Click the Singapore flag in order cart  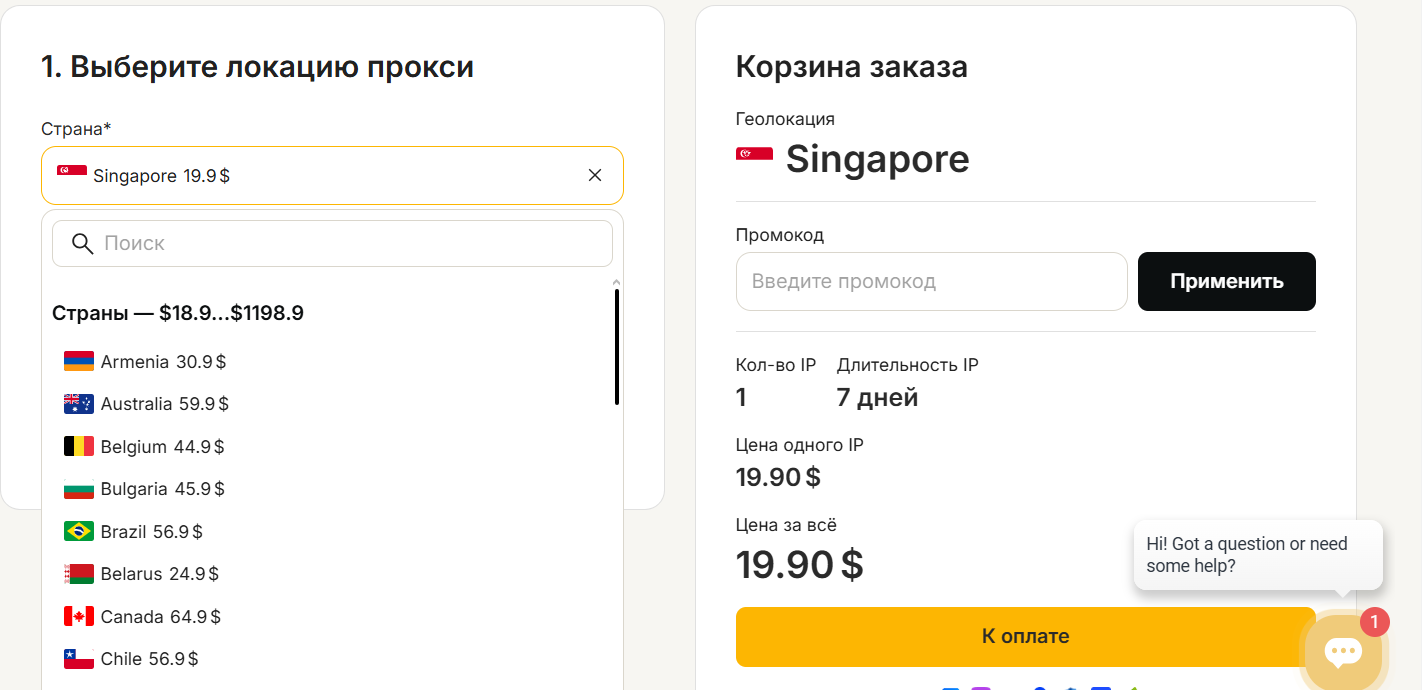point(754,154)
